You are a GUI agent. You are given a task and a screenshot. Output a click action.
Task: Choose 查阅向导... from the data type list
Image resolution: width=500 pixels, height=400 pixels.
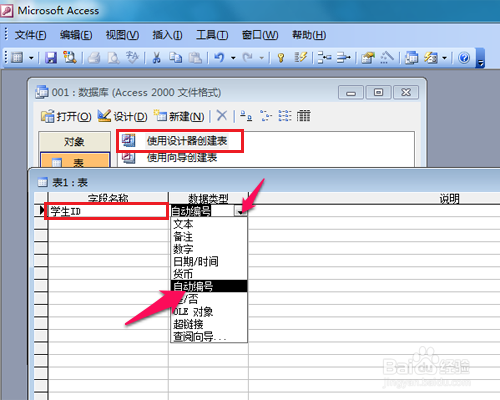pos(209,337)
